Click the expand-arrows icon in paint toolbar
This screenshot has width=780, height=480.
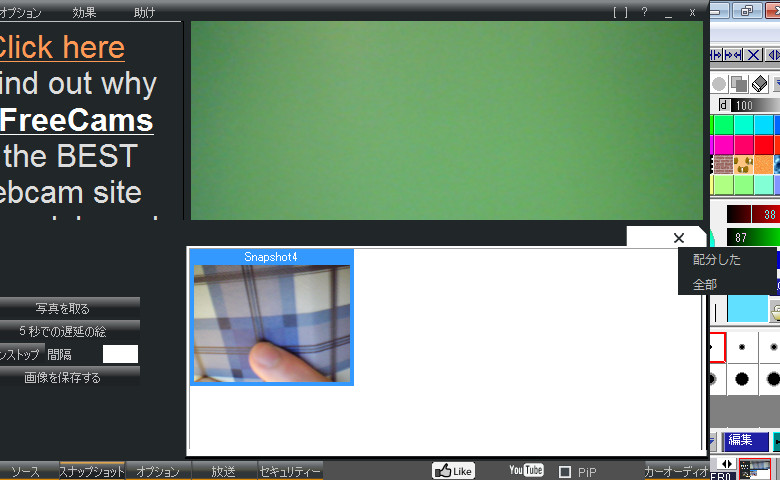[716, 55]
